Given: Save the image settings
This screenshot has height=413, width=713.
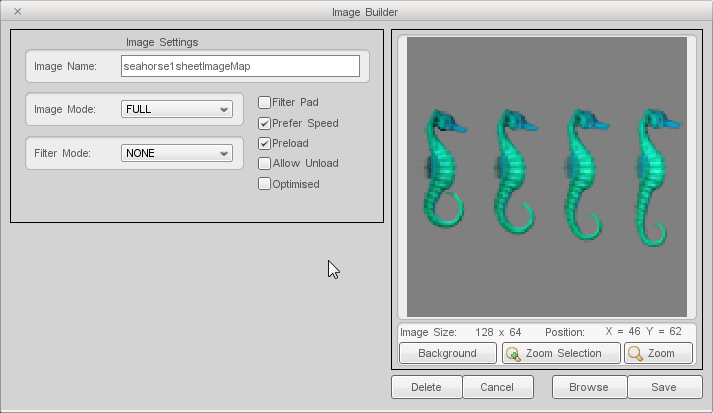Looking at the screenshot, I should 664,387.
